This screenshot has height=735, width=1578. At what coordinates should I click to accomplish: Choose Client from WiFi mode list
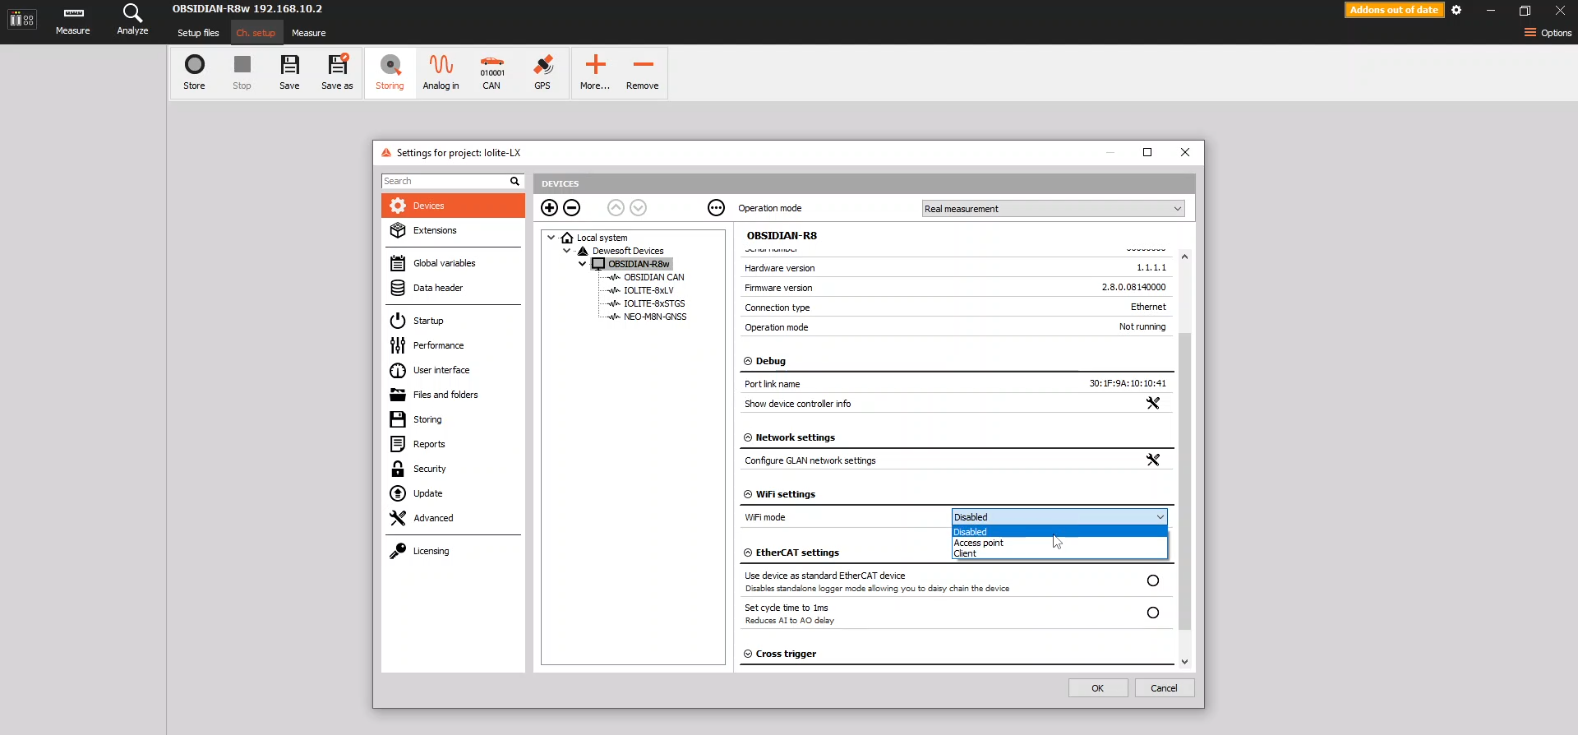coord(1059,553)
